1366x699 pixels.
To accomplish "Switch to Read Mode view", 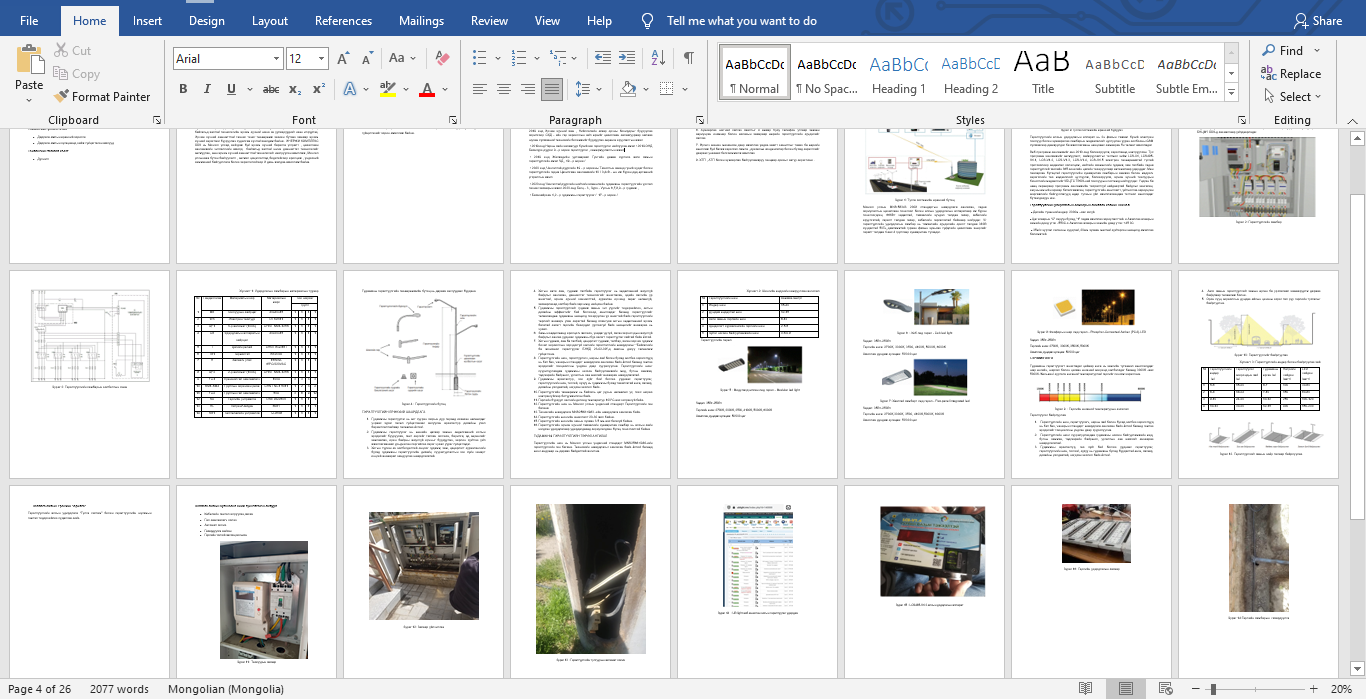I will [1086, 689].
